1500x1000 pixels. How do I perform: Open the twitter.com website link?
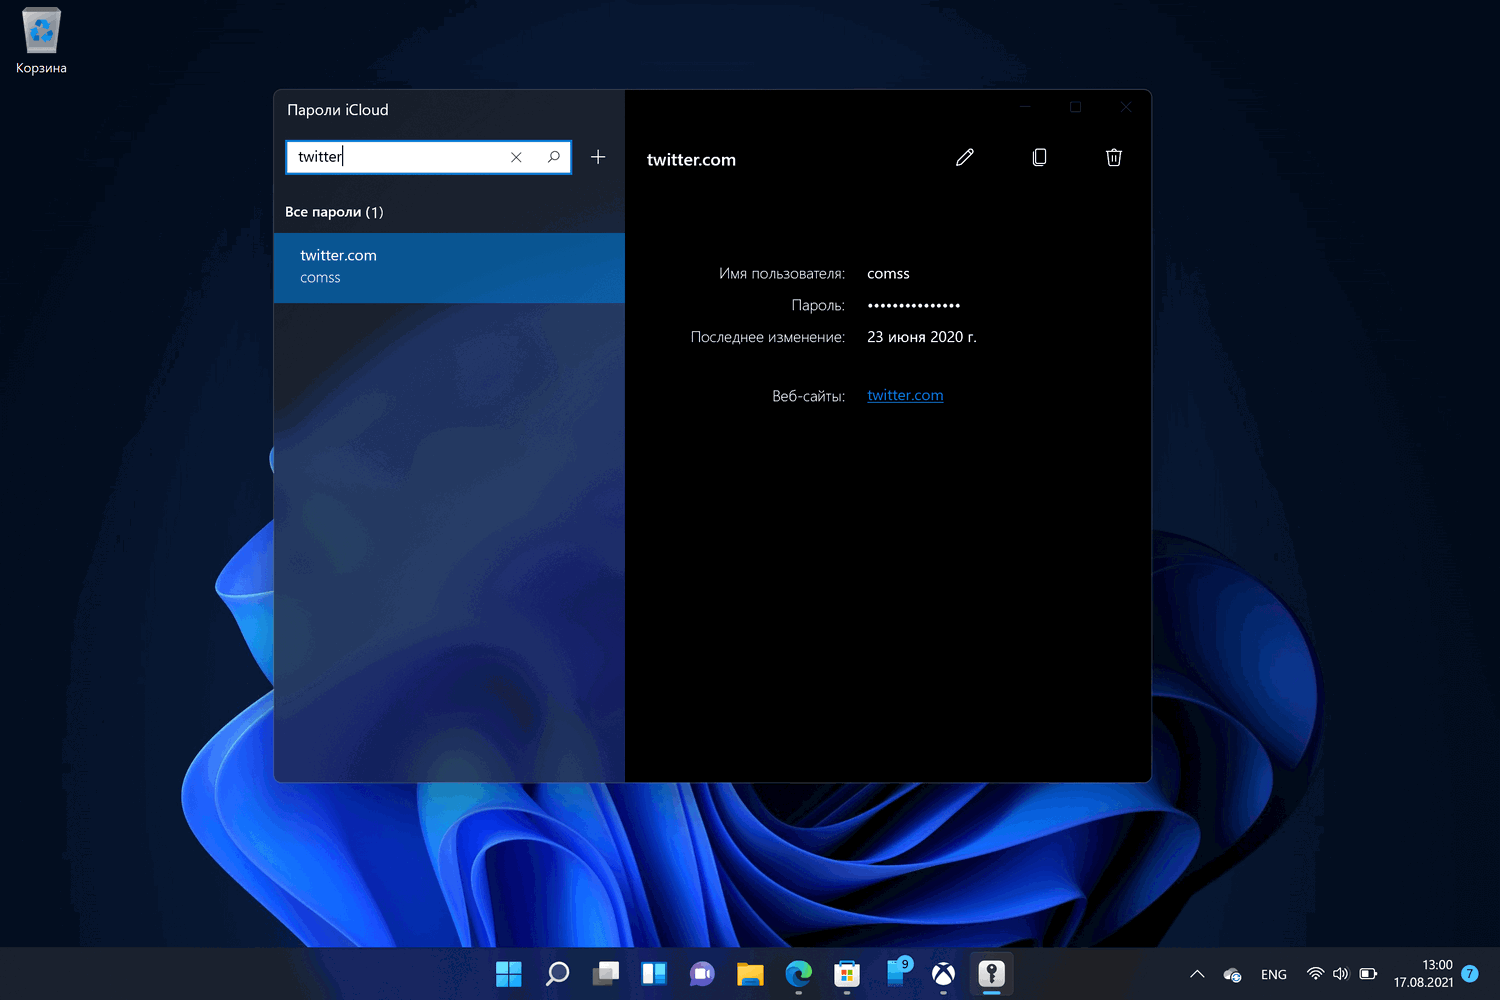click(x=904, y=395)
